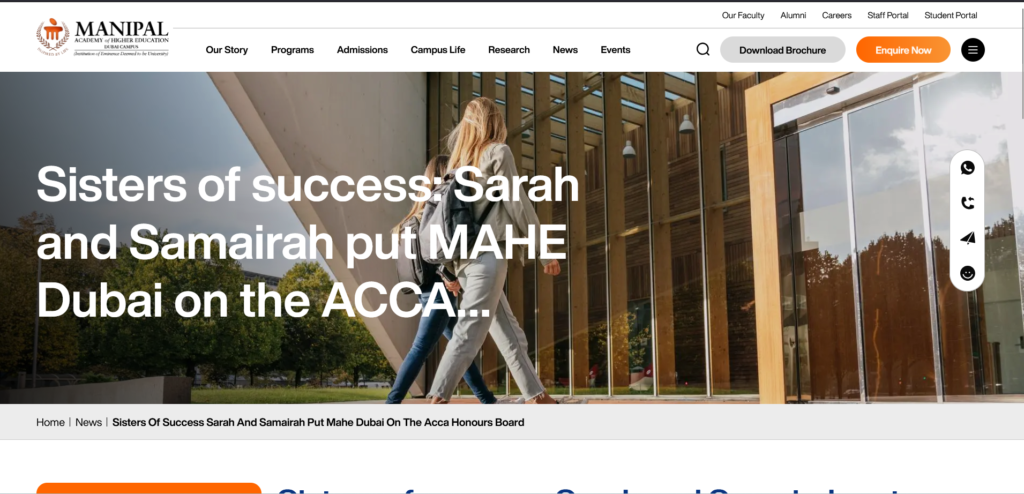The height and width of the screenshot is (494, 1024).
Task: Click the paper plane send icon
Action: tap(968, 239)
